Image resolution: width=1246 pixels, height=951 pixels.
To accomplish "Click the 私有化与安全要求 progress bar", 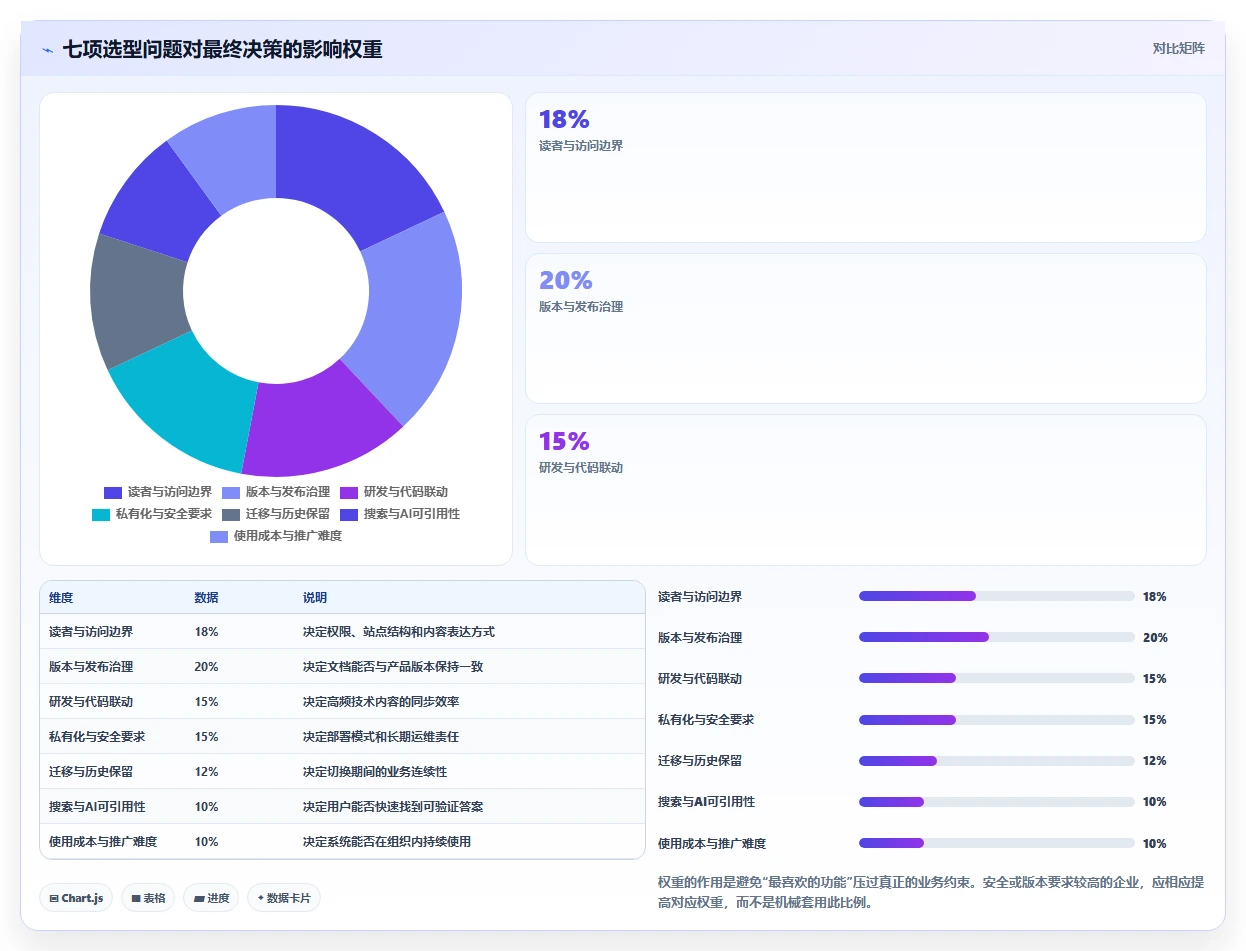I will click(997, 719).
